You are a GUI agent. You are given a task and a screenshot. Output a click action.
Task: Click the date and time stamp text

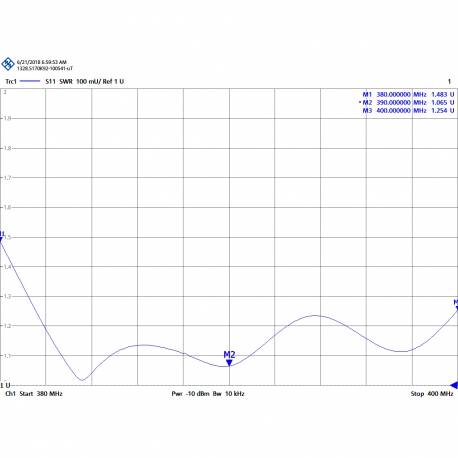coord(42,62)
